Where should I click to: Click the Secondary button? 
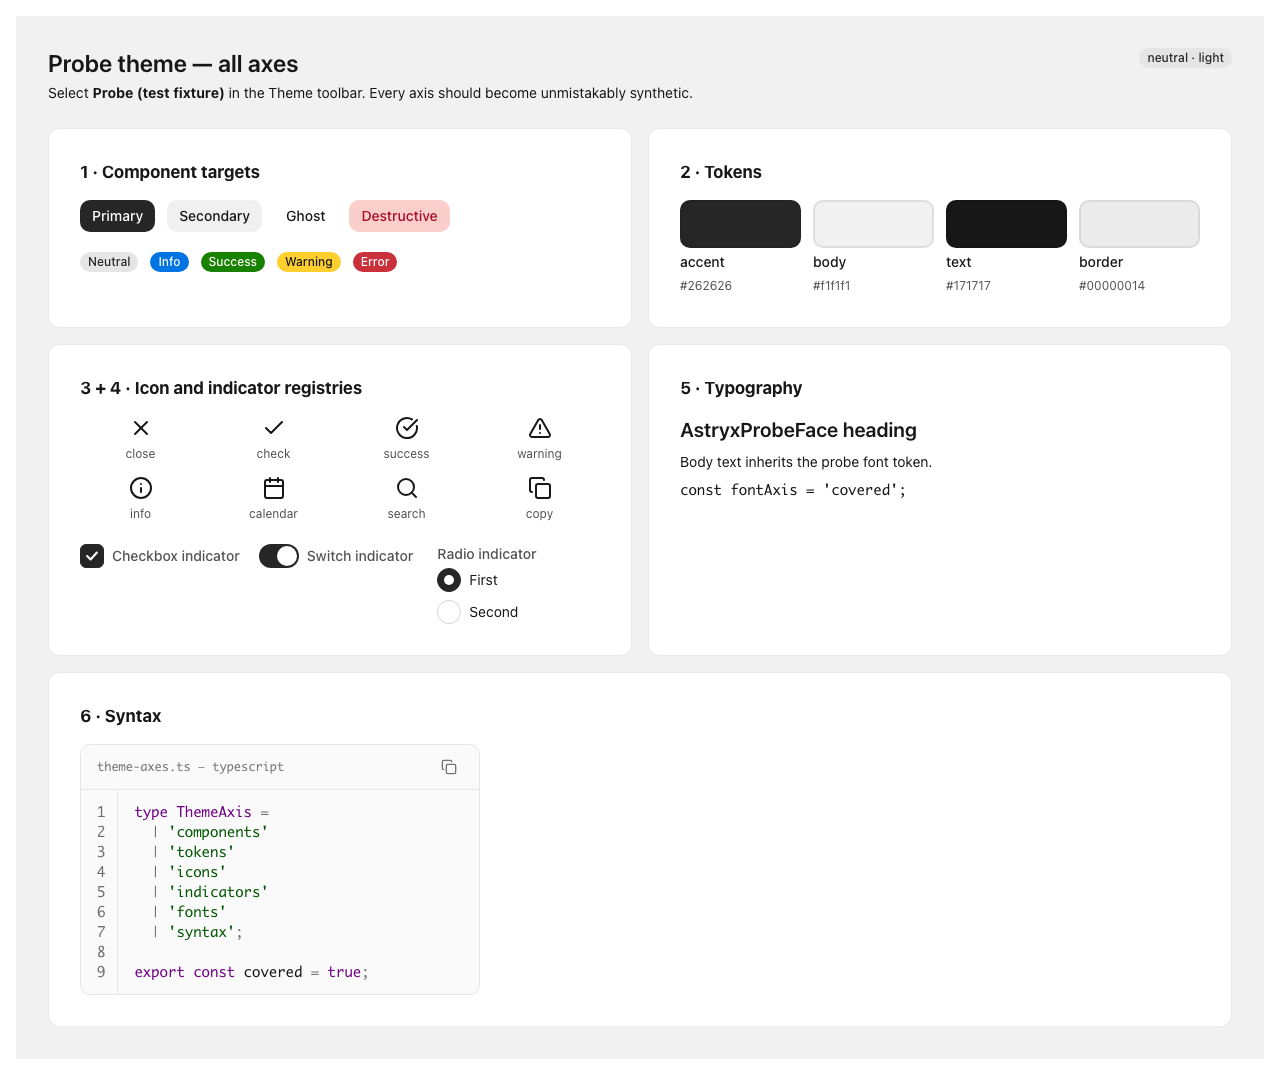click(x=215, y=216)
